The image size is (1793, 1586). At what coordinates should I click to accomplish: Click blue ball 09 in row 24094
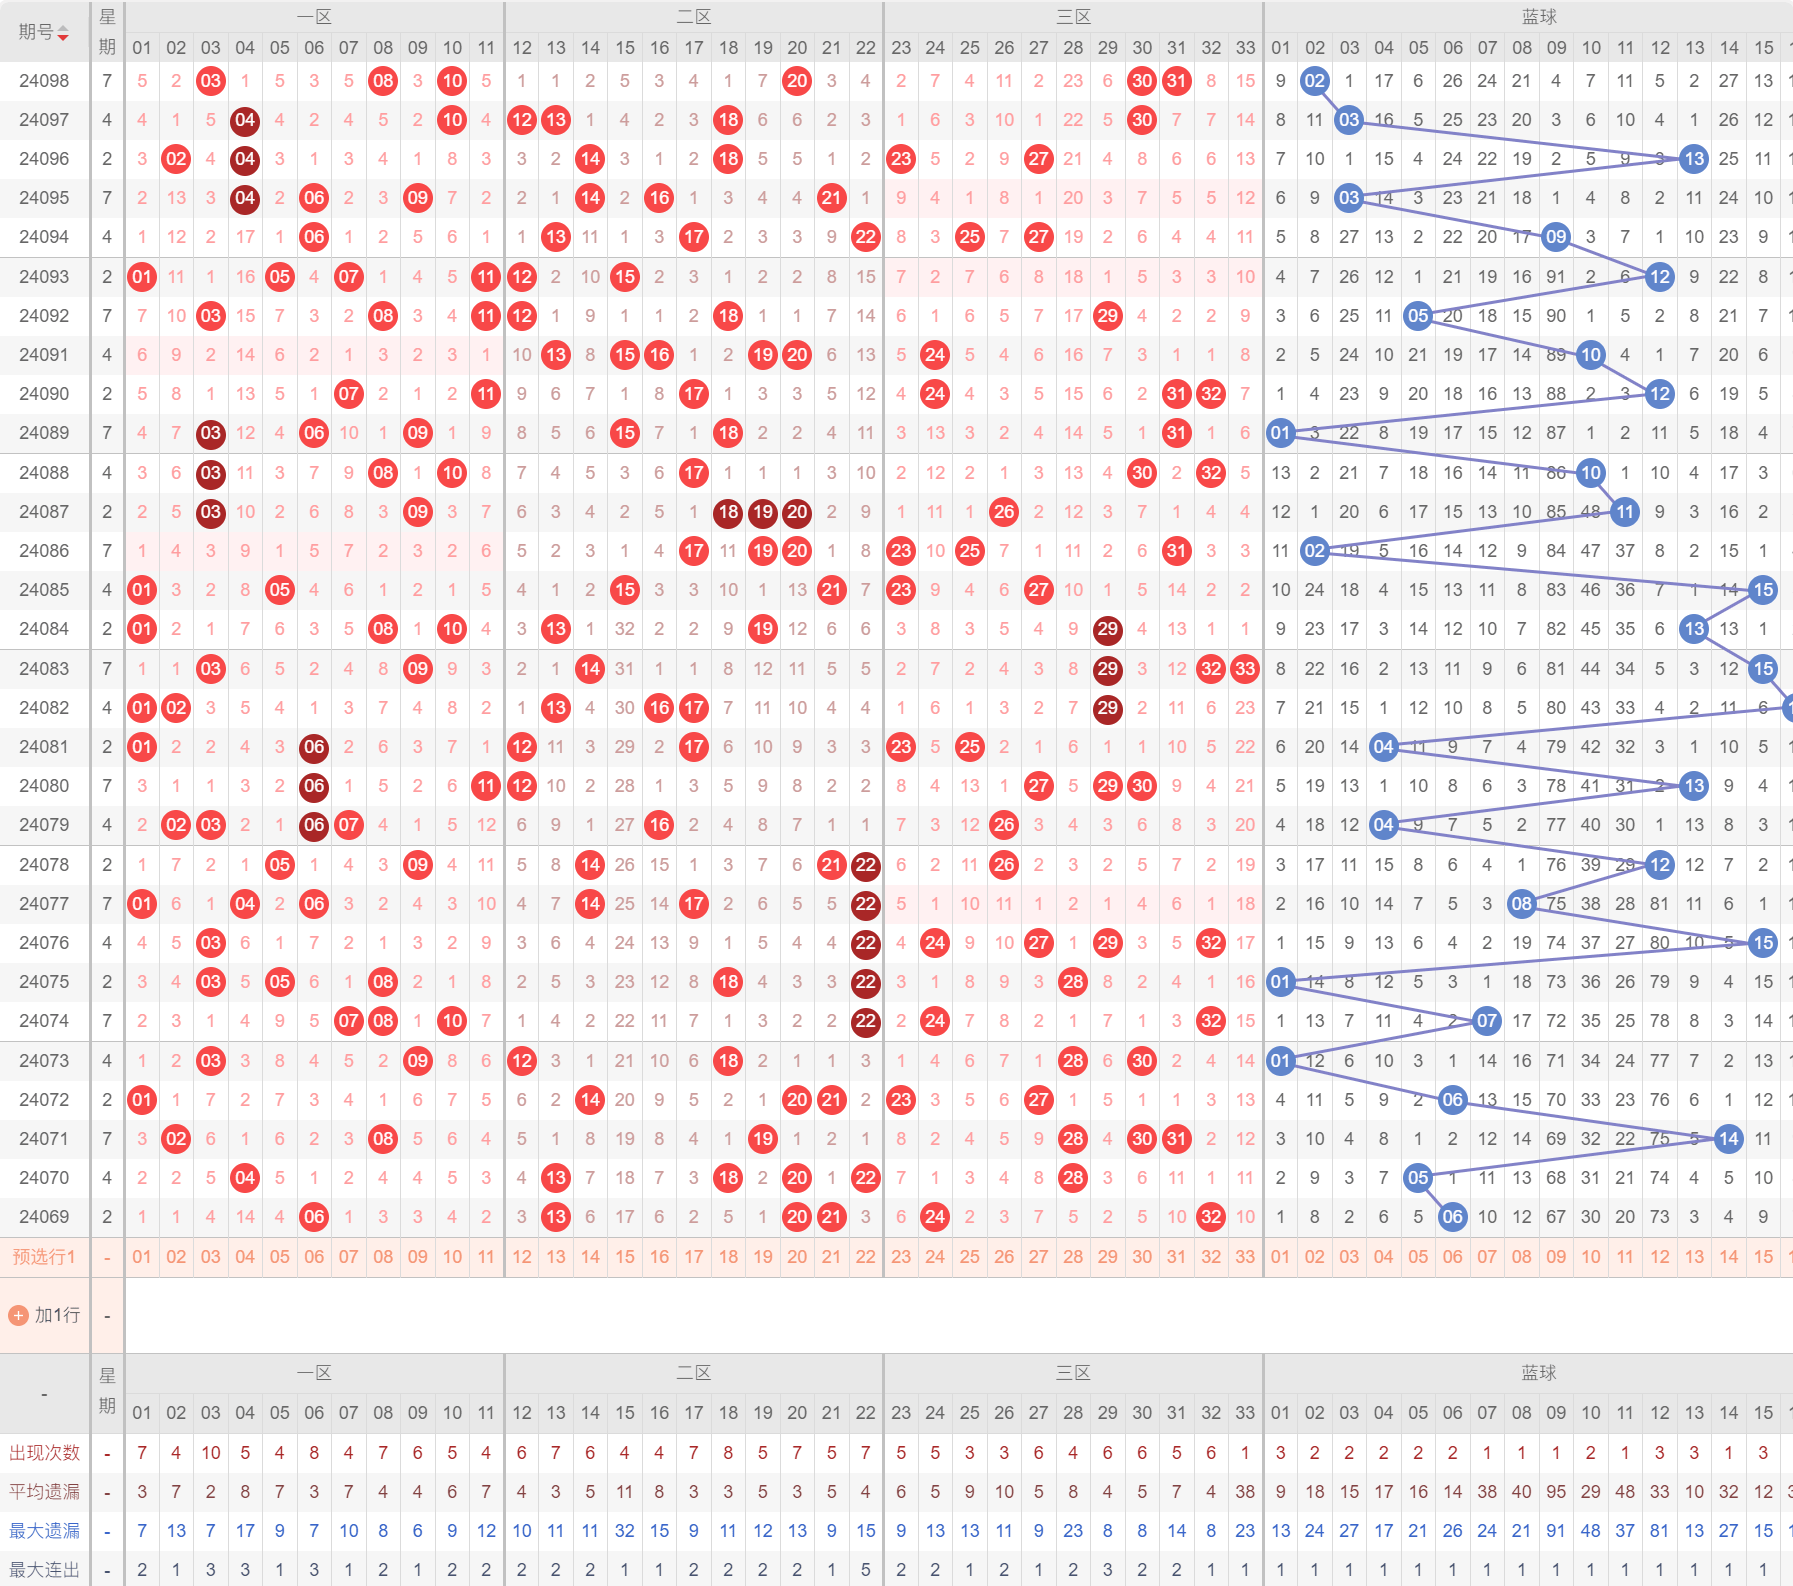tap(1556, 237)
